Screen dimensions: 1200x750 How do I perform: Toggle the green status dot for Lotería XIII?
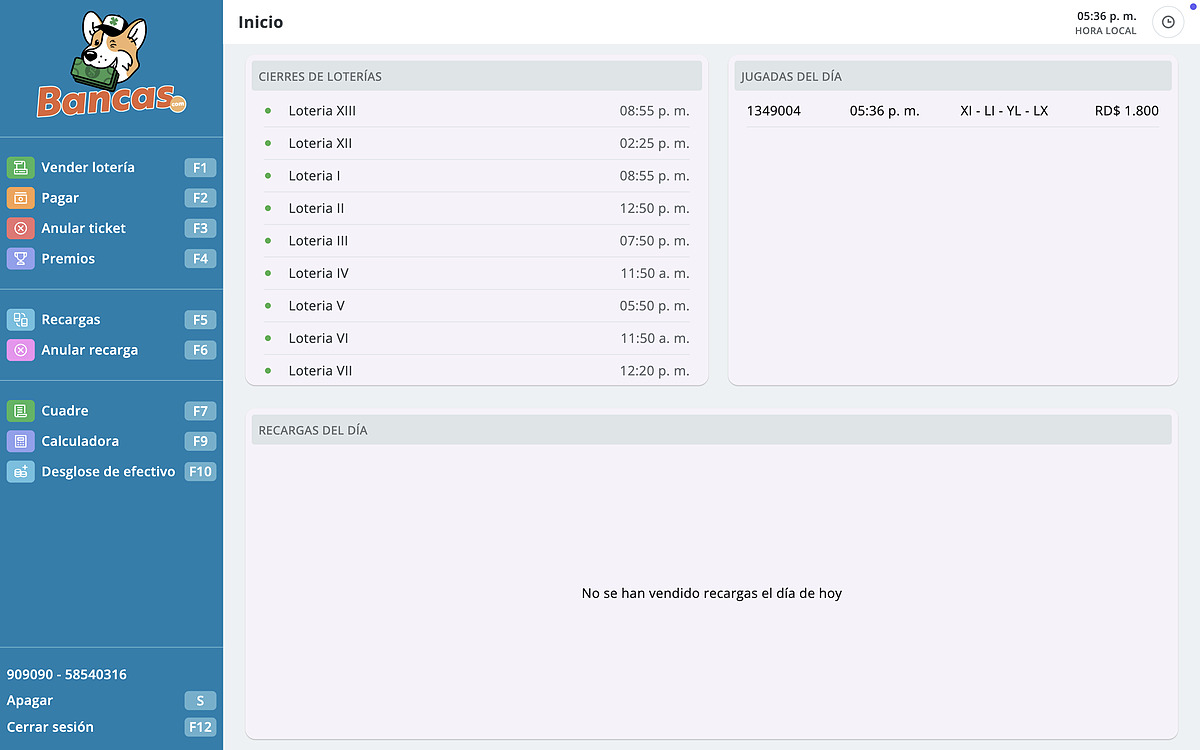[266, 110]
